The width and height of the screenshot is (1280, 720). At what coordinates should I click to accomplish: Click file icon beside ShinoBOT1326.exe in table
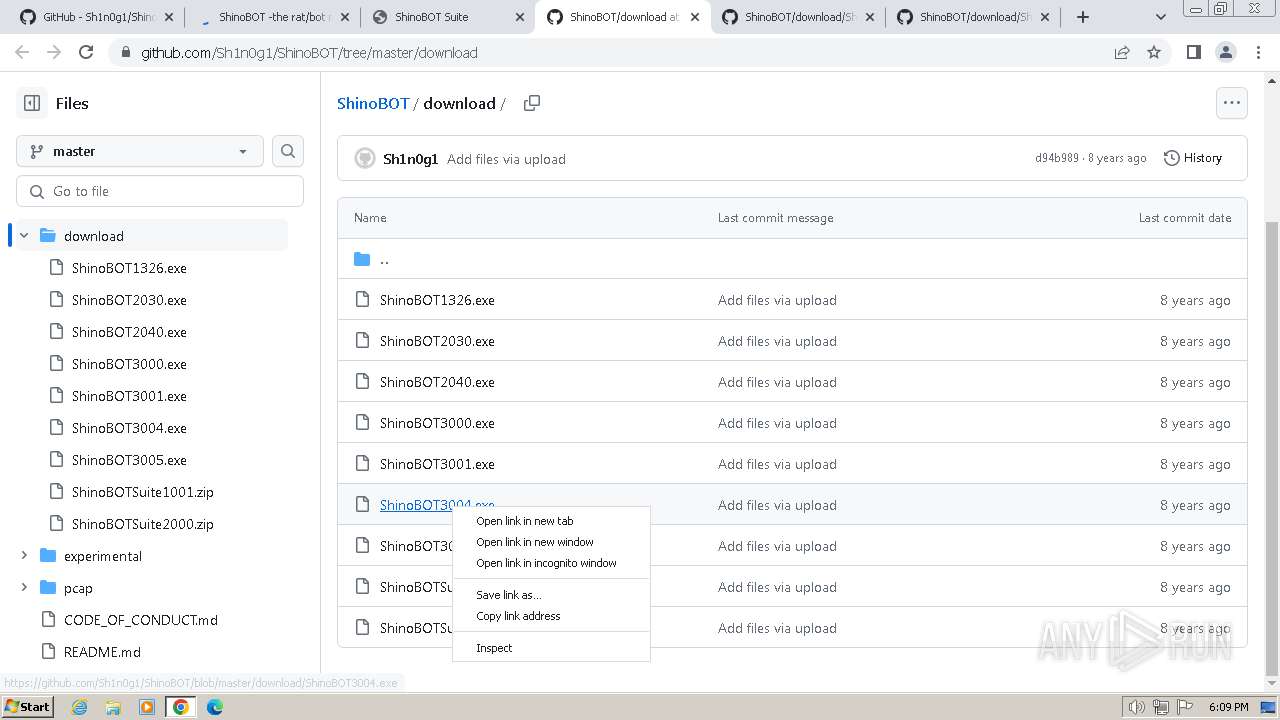click(x=362, y=300)
